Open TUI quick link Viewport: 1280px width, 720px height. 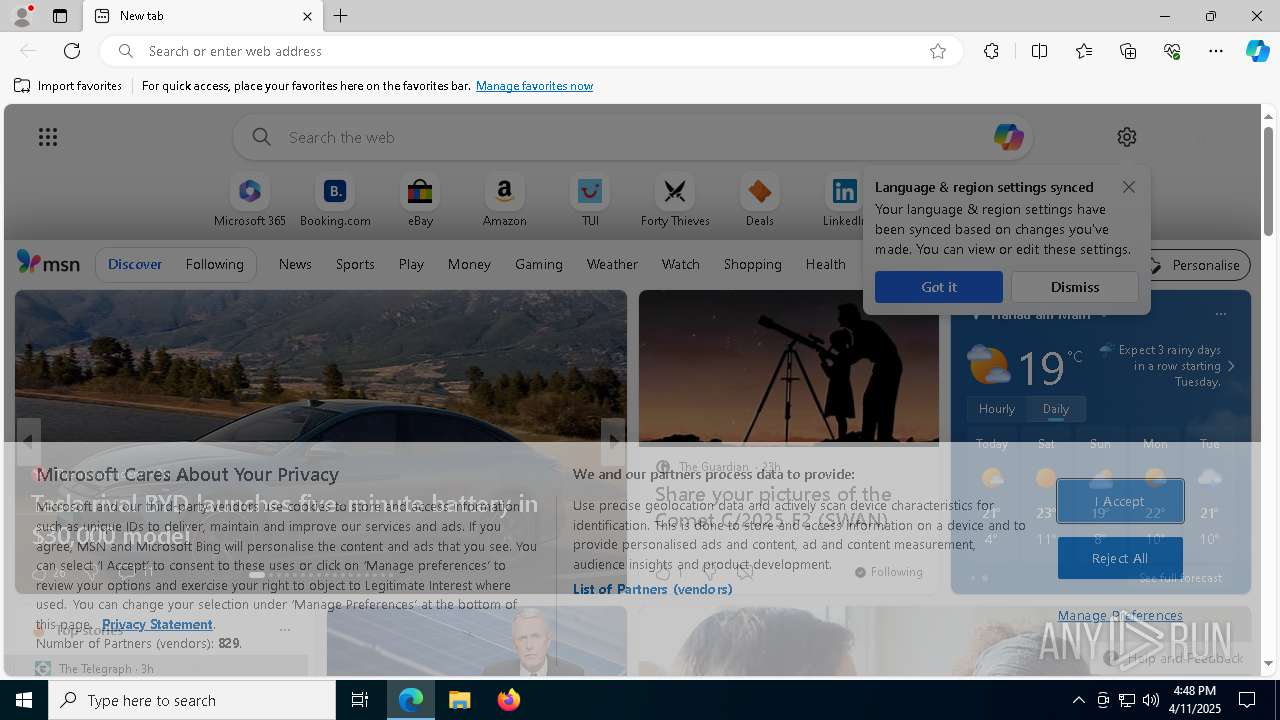click(x=590, y=201)
